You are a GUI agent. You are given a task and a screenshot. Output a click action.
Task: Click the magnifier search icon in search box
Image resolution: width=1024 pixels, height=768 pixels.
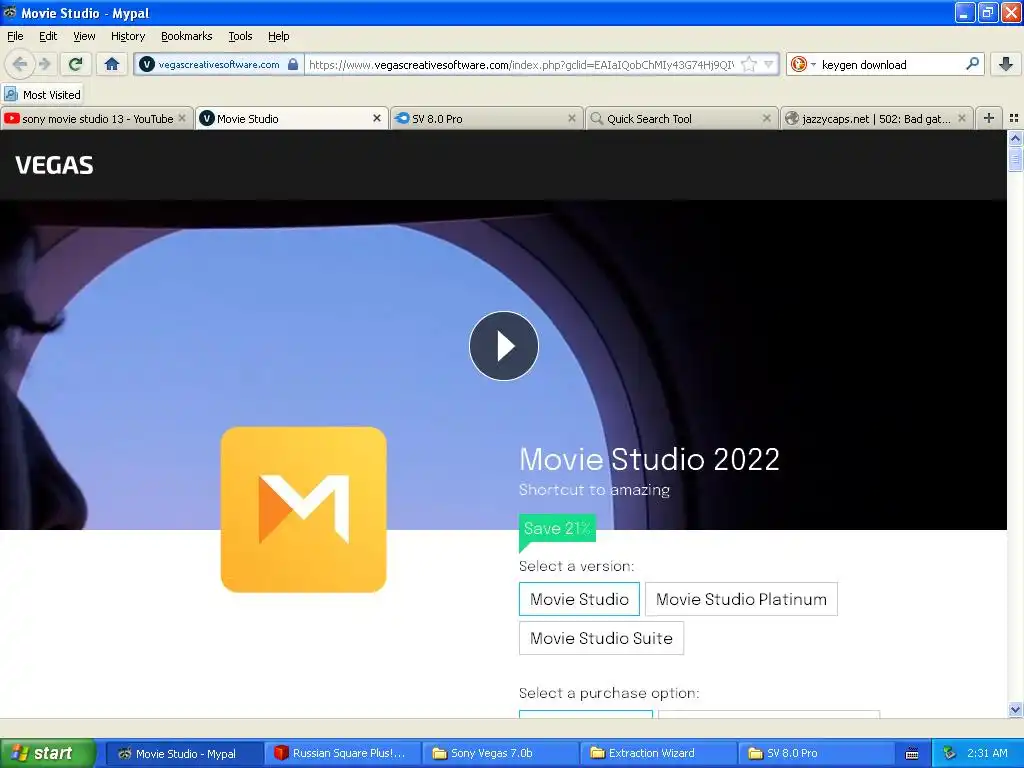[972, 64]
